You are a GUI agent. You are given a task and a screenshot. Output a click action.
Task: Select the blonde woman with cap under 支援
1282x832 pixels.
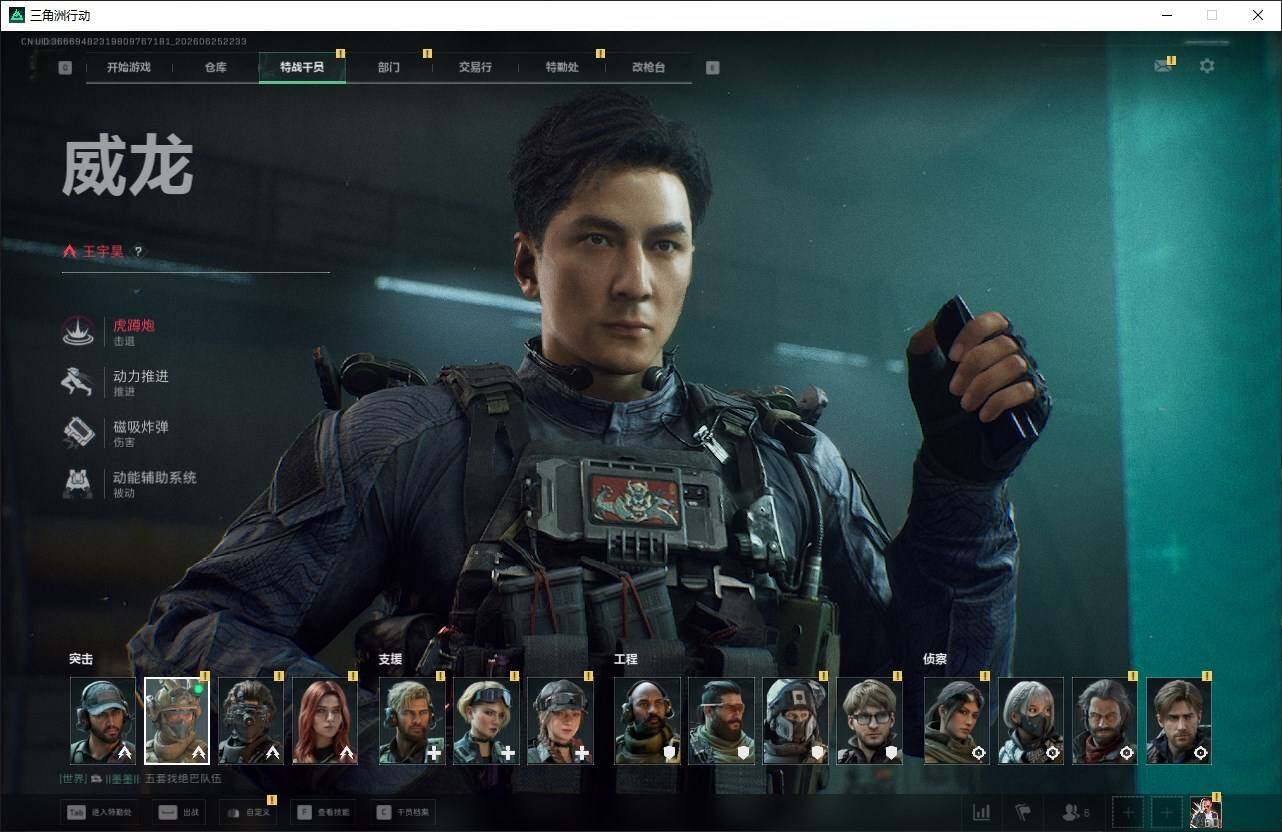[486, 721]
